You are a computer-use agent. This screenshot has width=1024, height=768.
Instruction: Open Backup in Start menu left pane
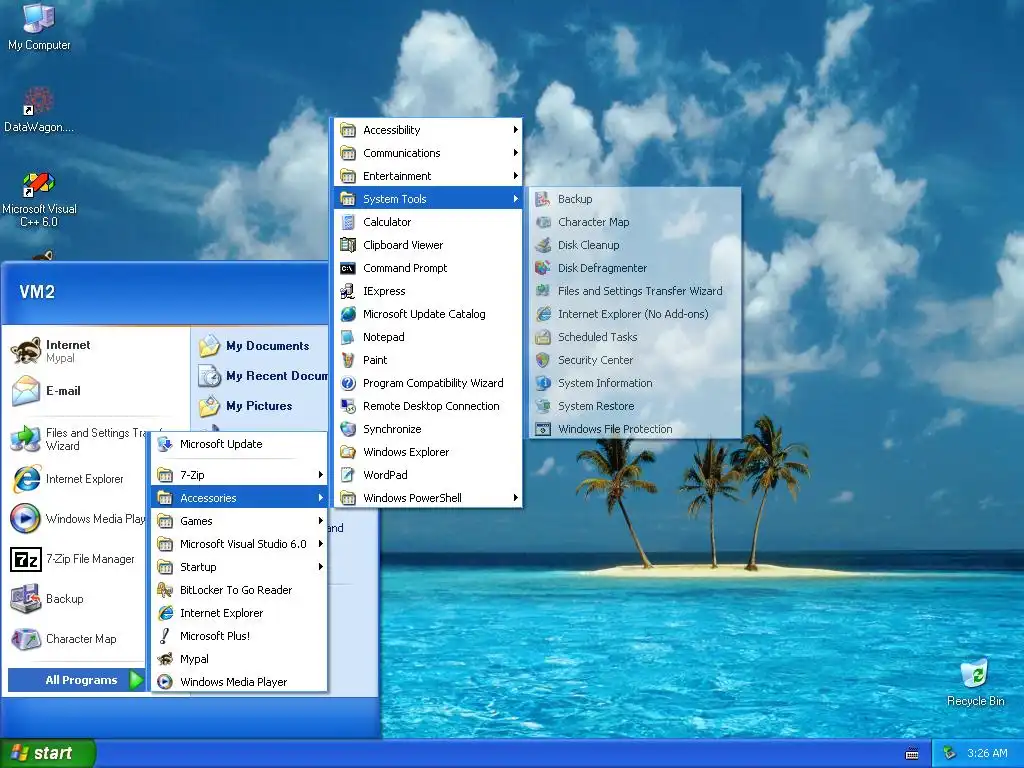tap(77, 599)
